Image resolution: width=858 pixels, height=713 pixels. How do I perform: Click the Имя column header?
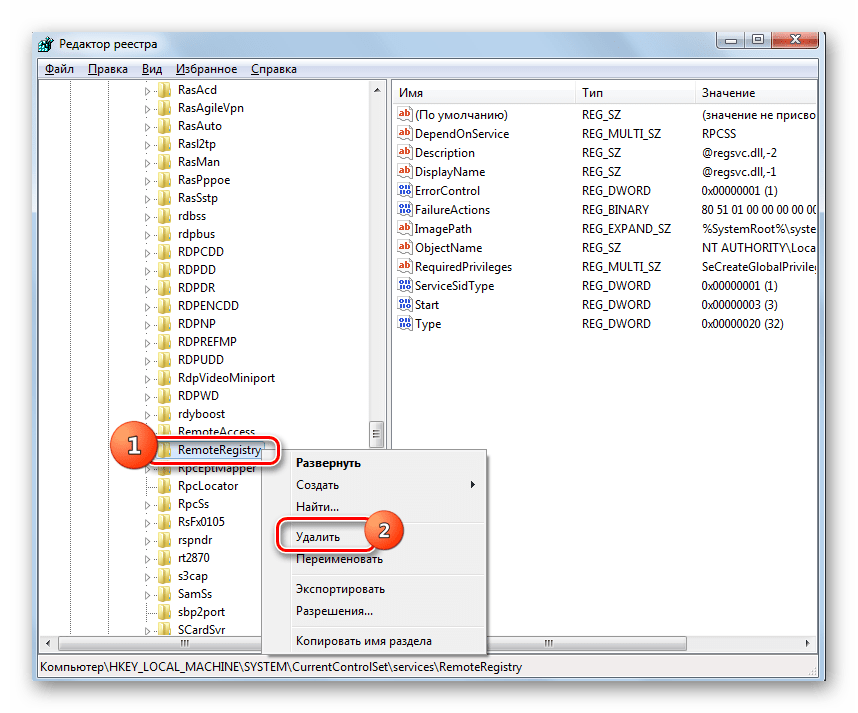click(x=480, y=93)
